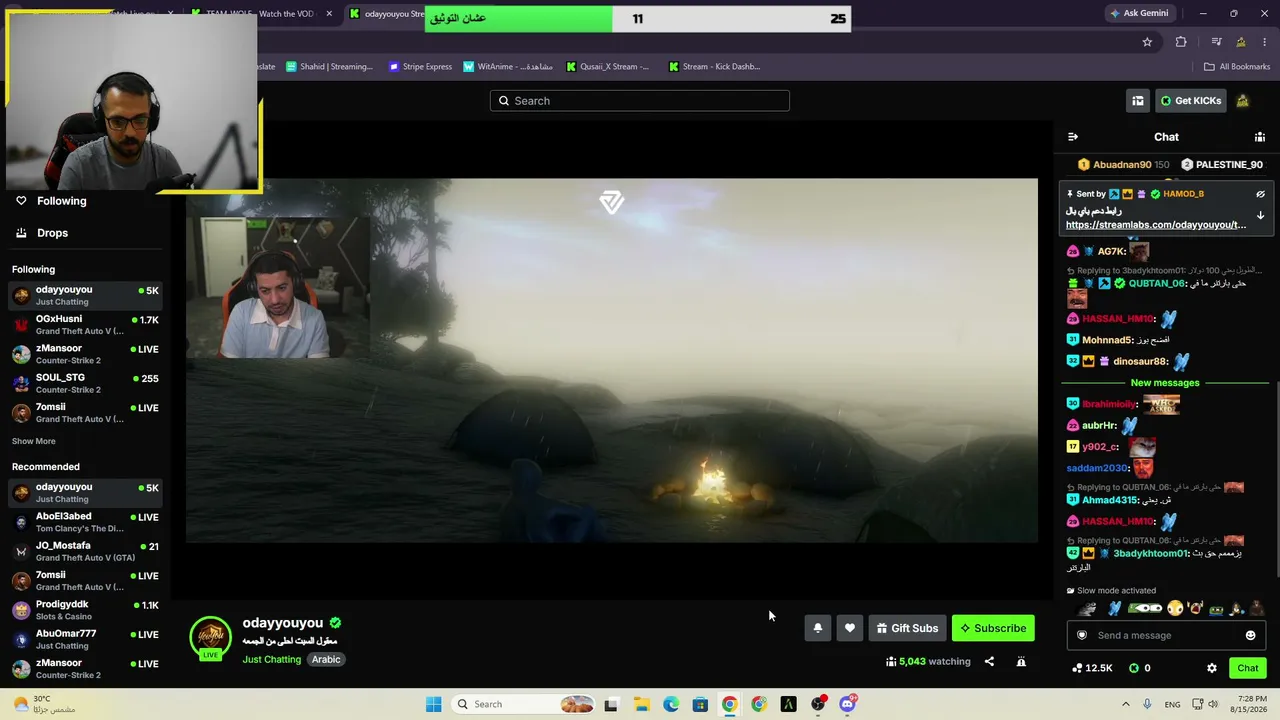Open the odayyouyou profile avatar below the video
1280x720 pixels.
coord(210,638)
